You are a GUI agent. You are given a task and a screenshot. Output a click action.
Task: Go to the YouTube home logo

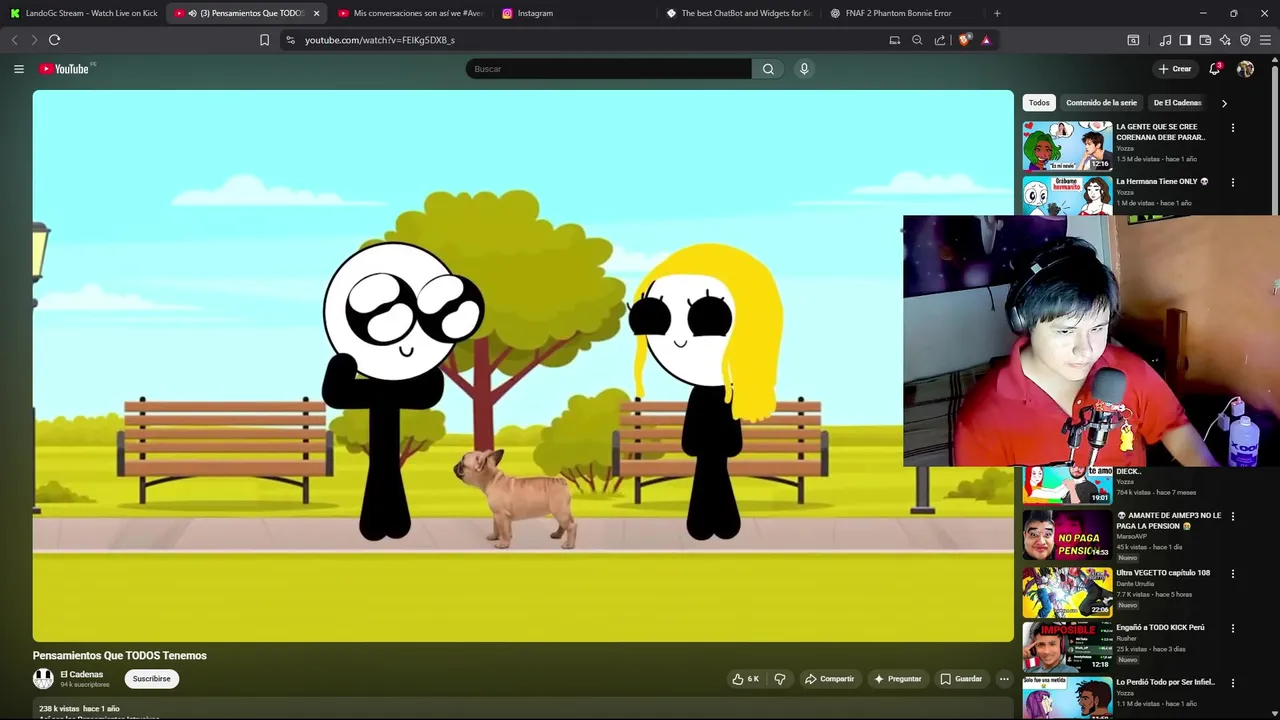pyautogui.click(x=66, y=69)
